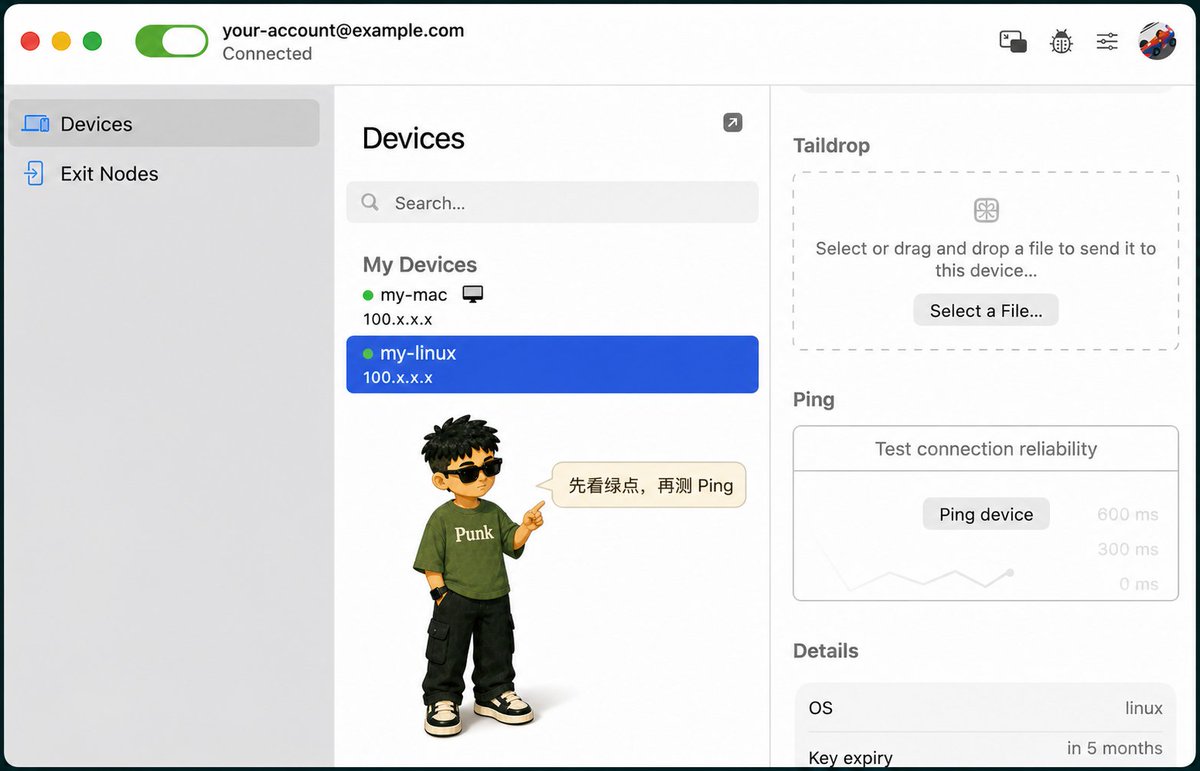Click the green status dot beside my-mac
The height and width of the screenshot is (771, 1200).
(x=368, y=295)
